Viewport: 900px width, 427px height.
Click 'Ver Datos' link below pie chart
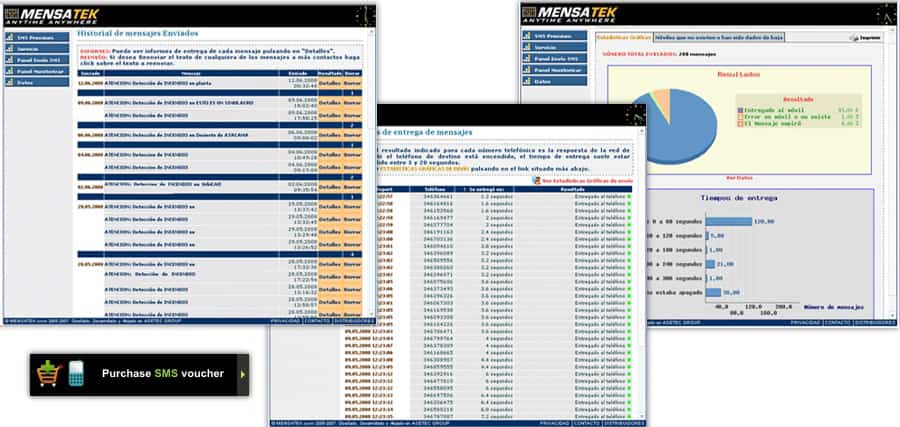tap(739, 177)
